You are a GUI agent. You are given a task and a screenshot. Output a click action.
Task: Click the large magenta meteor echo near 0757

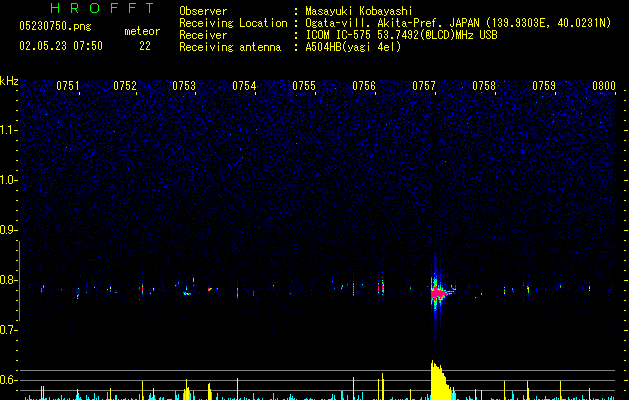tap(438, 294)
